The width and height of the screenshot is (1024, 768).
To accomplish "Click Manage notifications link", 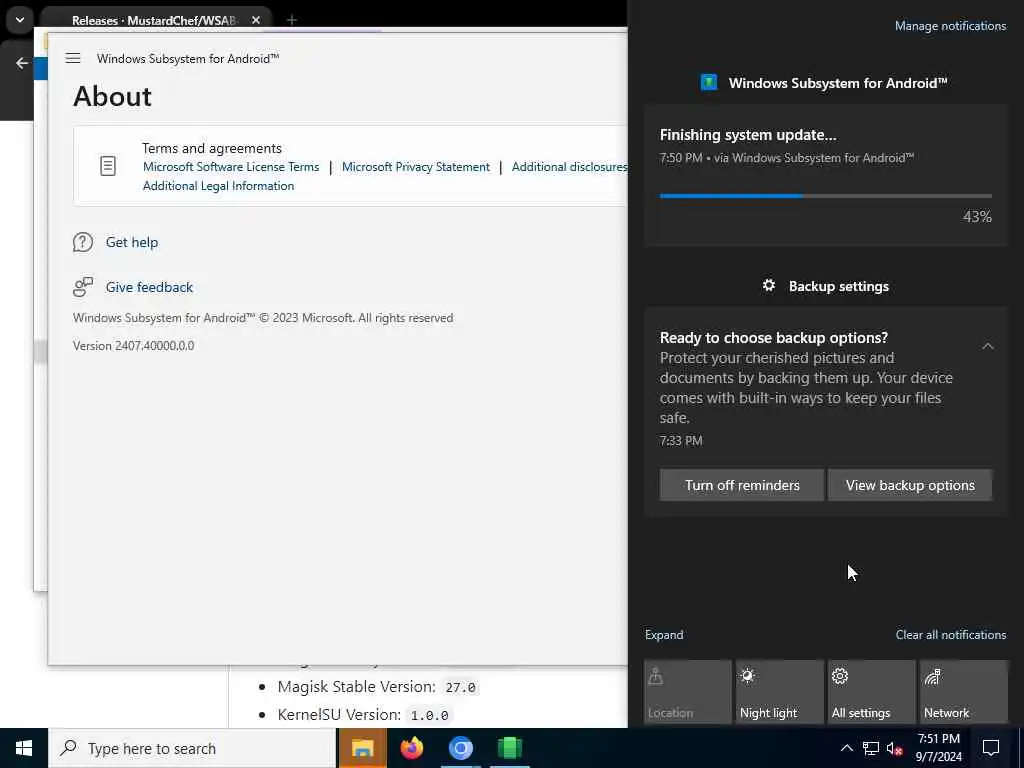I will pos(950,26).
